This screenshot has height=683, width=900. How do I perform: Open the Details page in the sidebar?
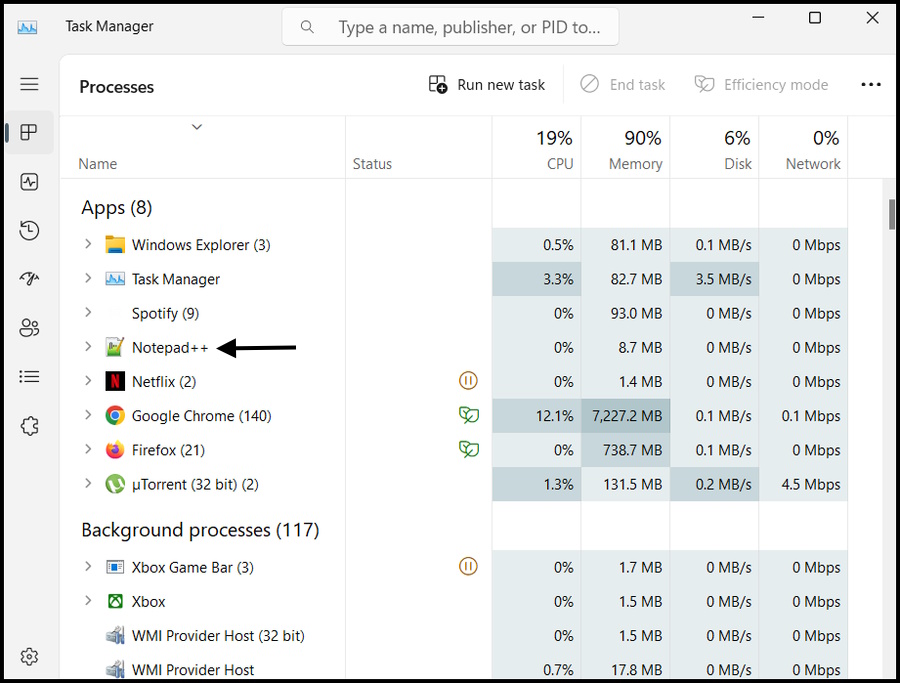(29, 376)
